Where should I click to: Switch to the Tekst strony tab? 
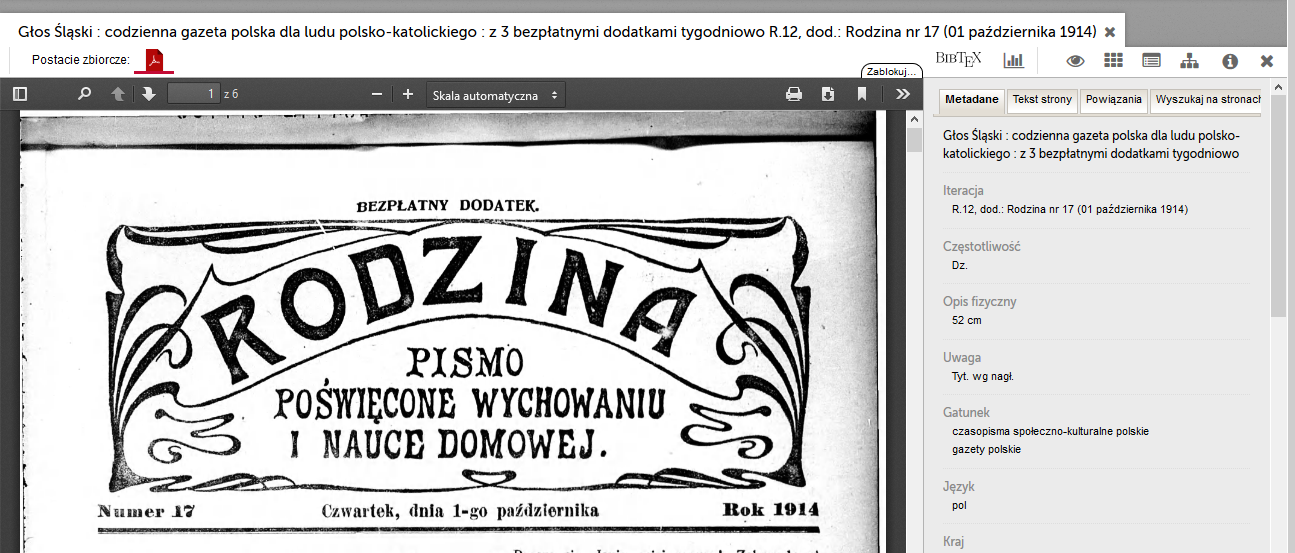pyautogui.click(x=1042, y=100)
